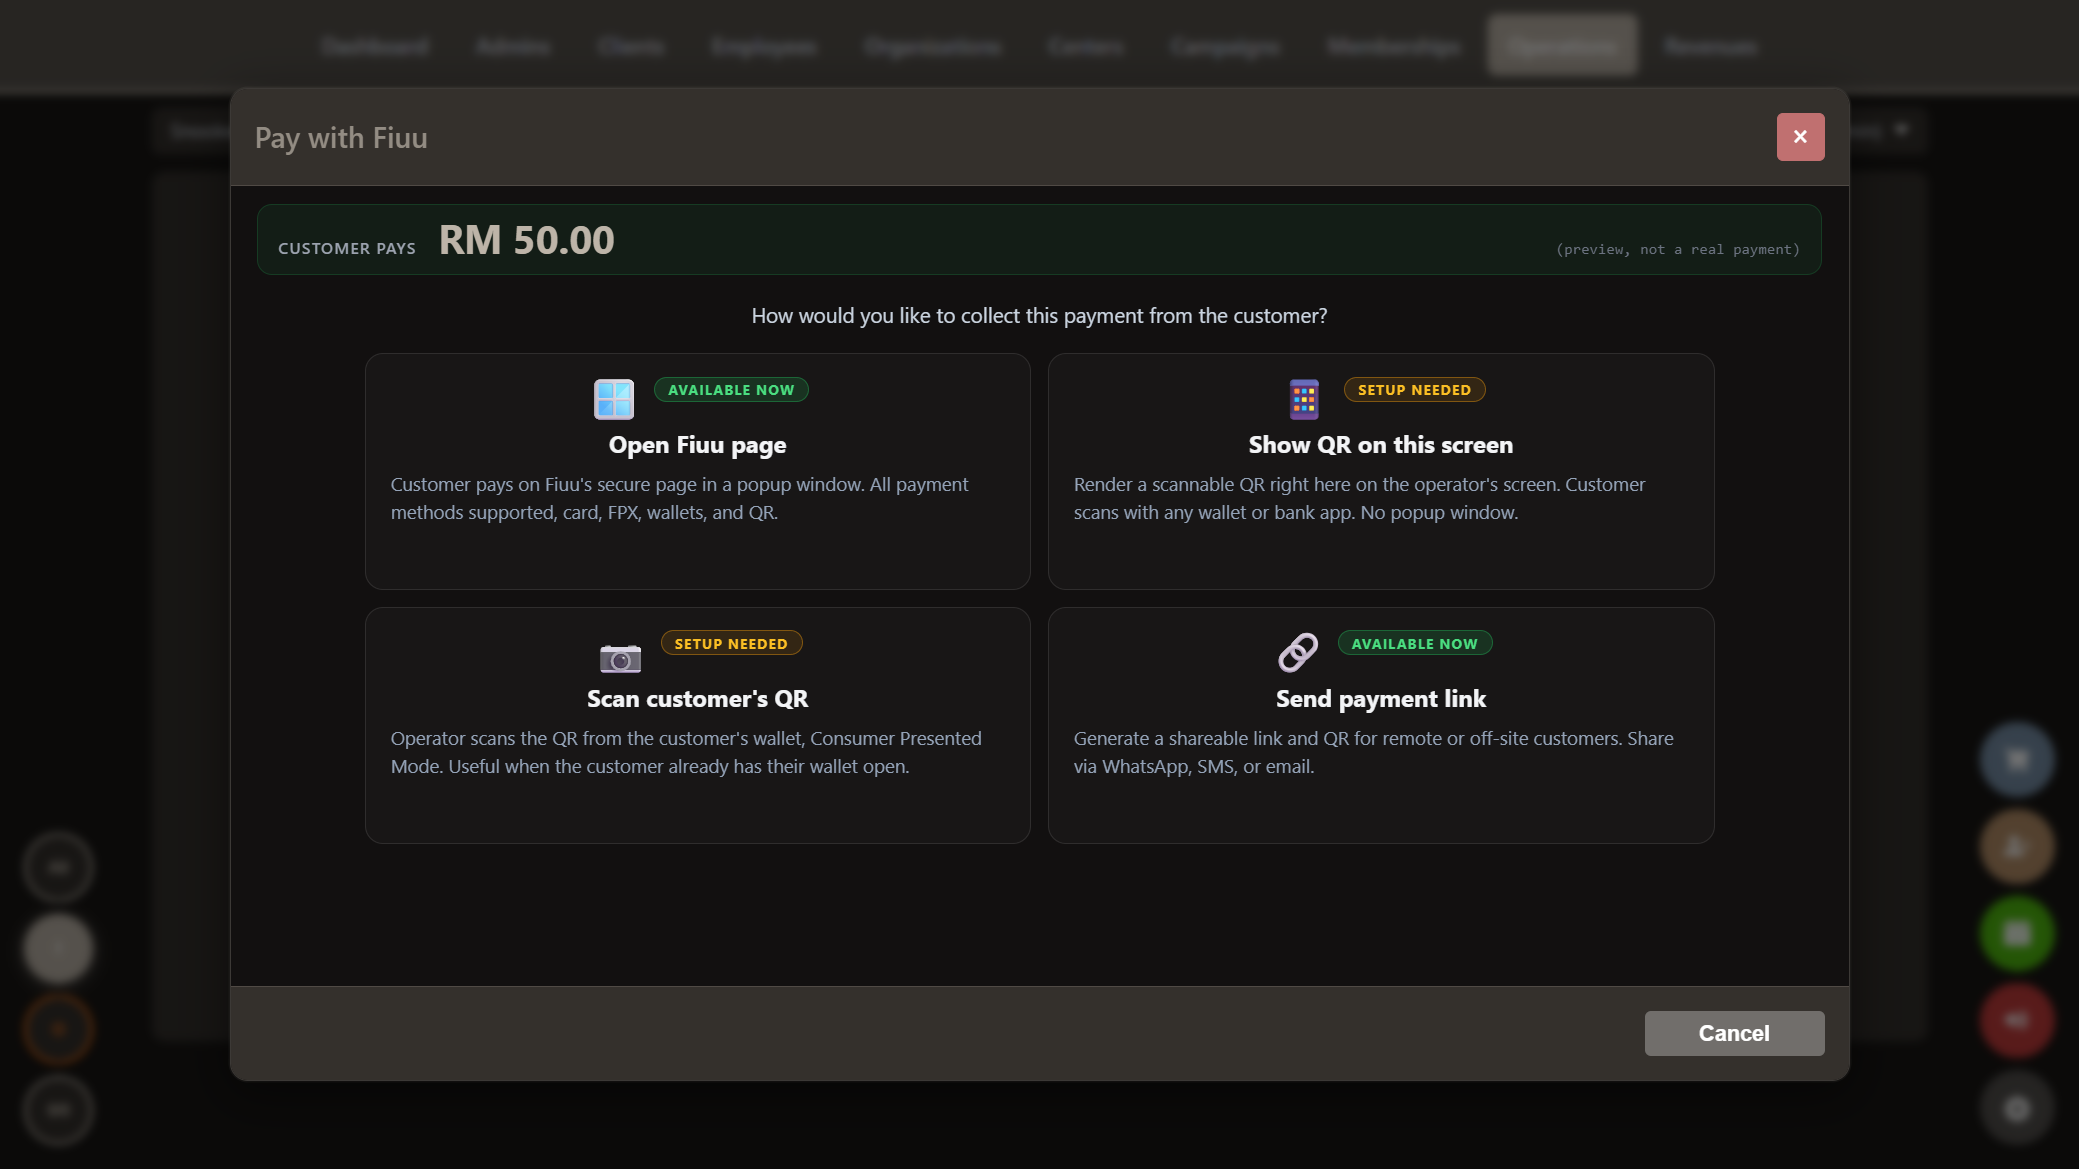Click the 'Operator scans the QR' description
This screenshot has height=1169, width=2079.
(x=686, y=752)
